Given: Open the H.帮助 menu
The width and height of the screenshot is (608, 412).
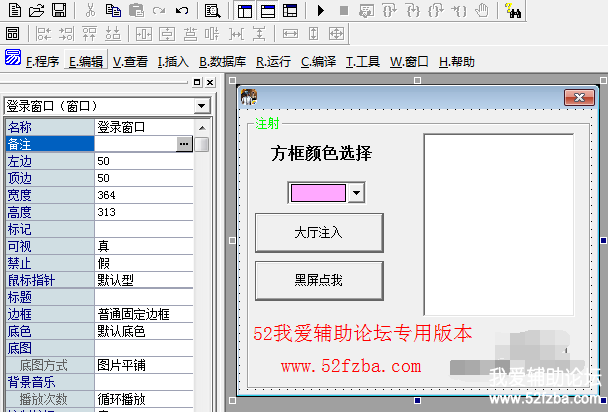Looking at the screenshot, I should pyautogui.click(x=457, y=62).
